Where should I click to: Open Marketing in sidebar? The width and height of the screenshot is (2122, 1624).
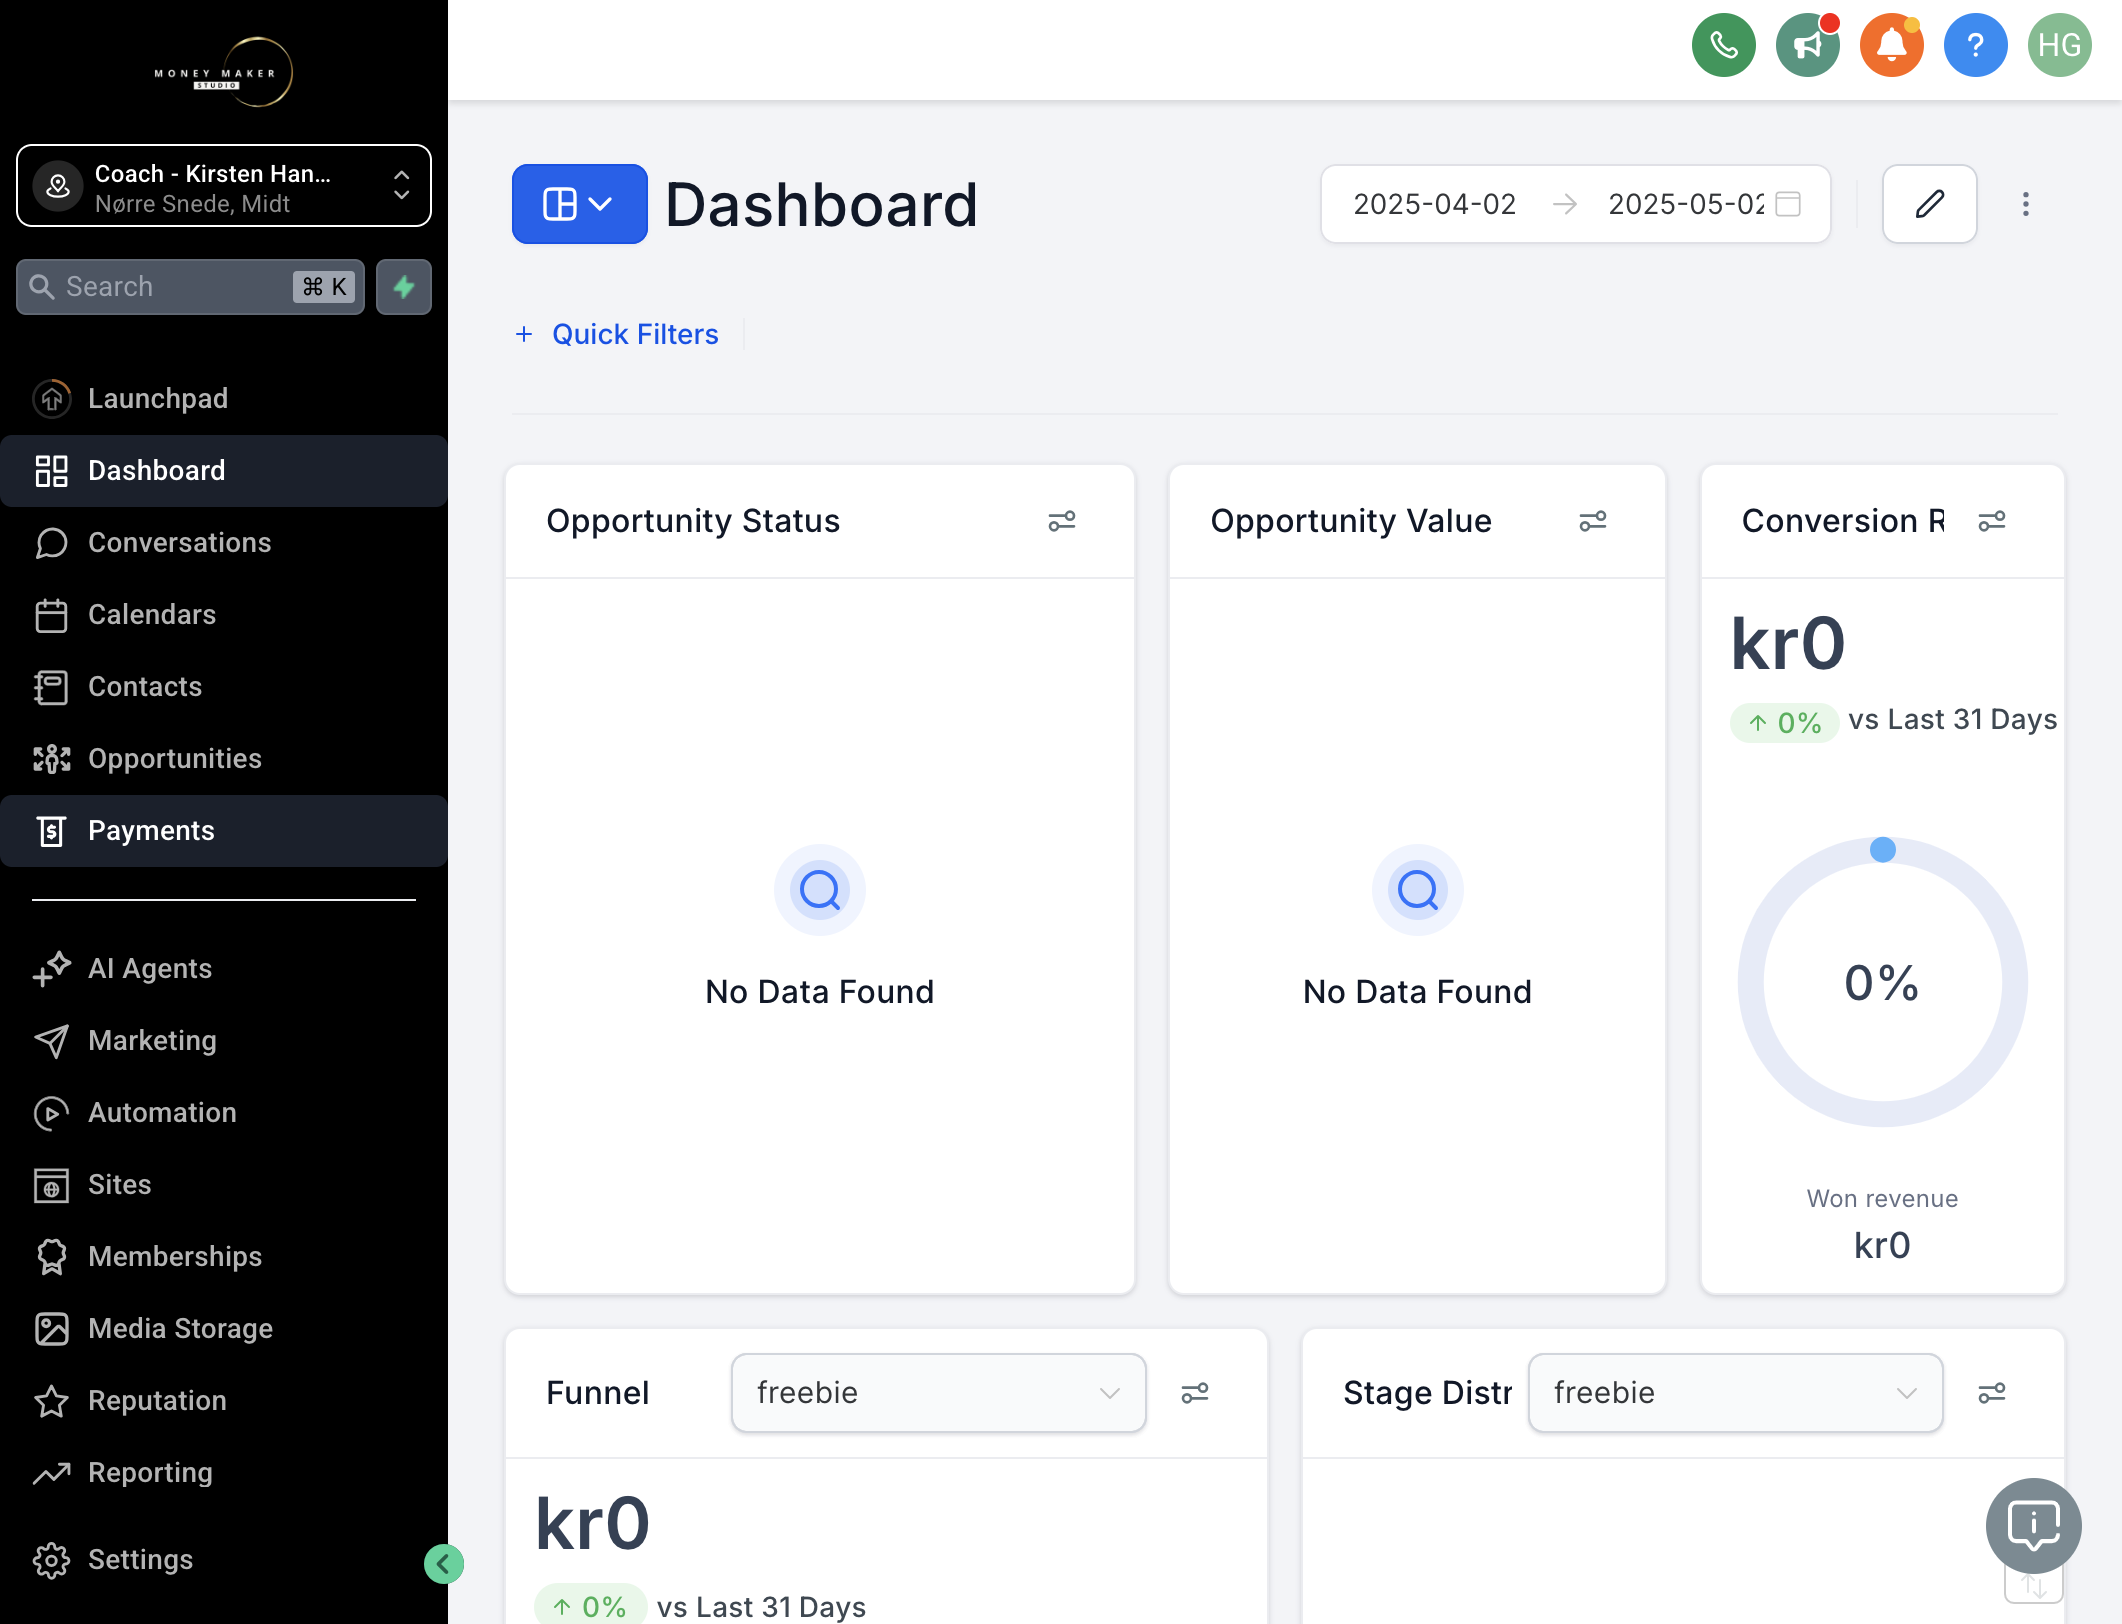(224, 1041)
